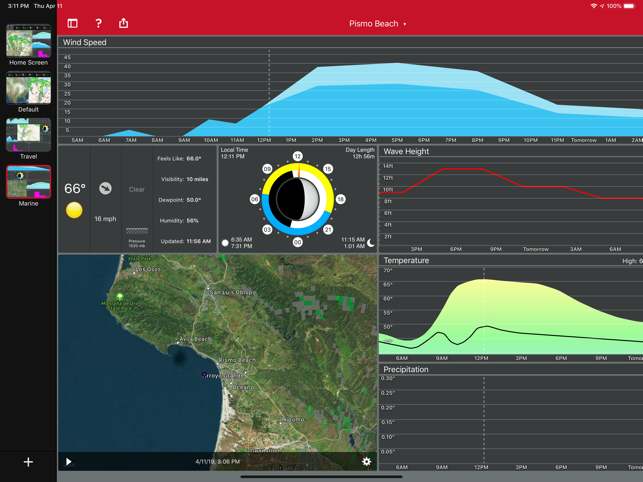Tap the moon phase in the day clock

(298, 199)
